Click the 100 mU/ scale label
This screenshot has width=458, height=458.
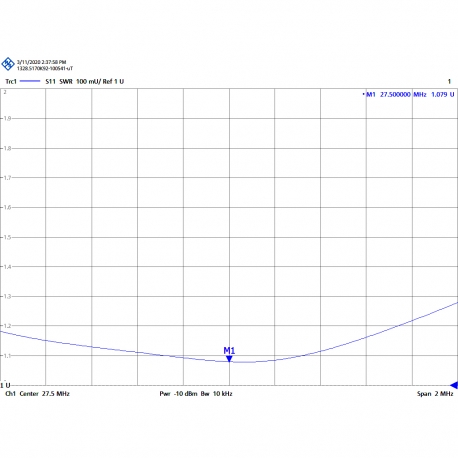pyautogui.click(x=88, y=81)
